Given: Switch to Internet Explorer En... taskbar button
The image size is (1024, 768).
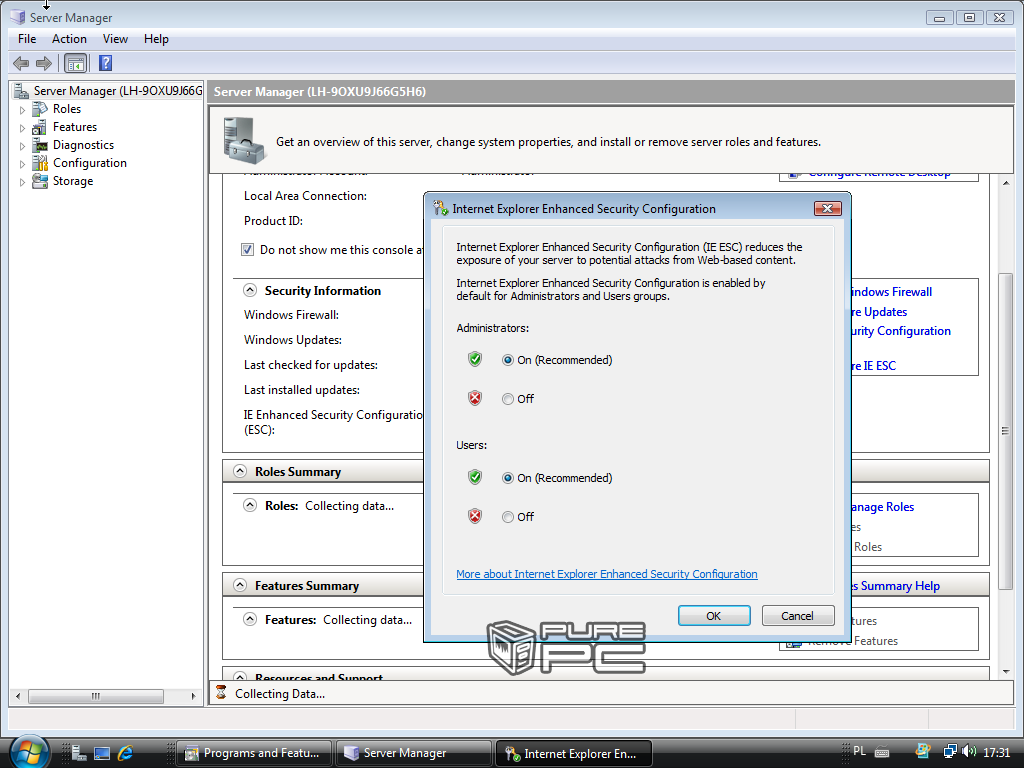Looking at the screenshot, I should pos(574,754).
